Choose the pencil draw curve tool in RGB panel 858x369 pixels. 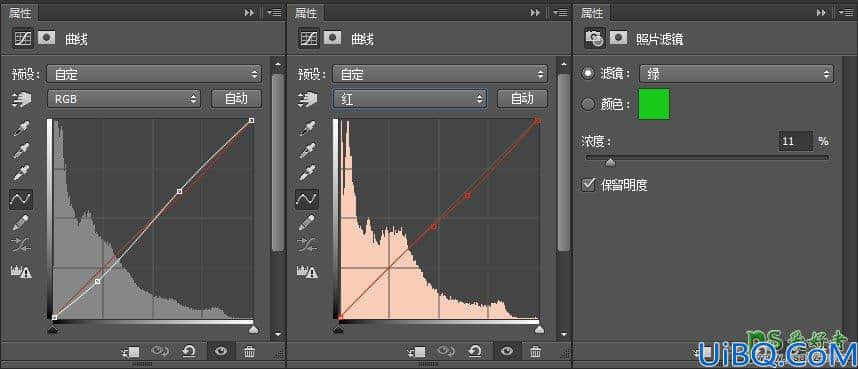click(21, 222)
